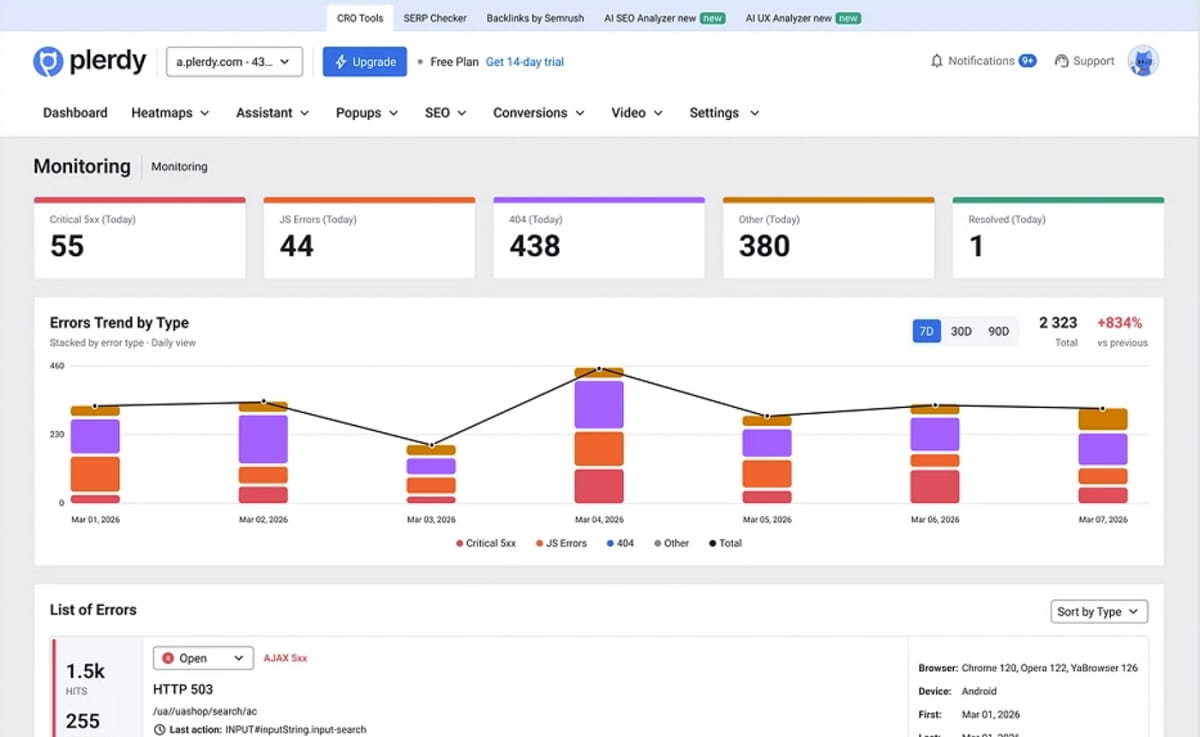Open the Backlinks by Semrush tab
The width and height of the screenshot is (1200, 737).
pos(535,18)
